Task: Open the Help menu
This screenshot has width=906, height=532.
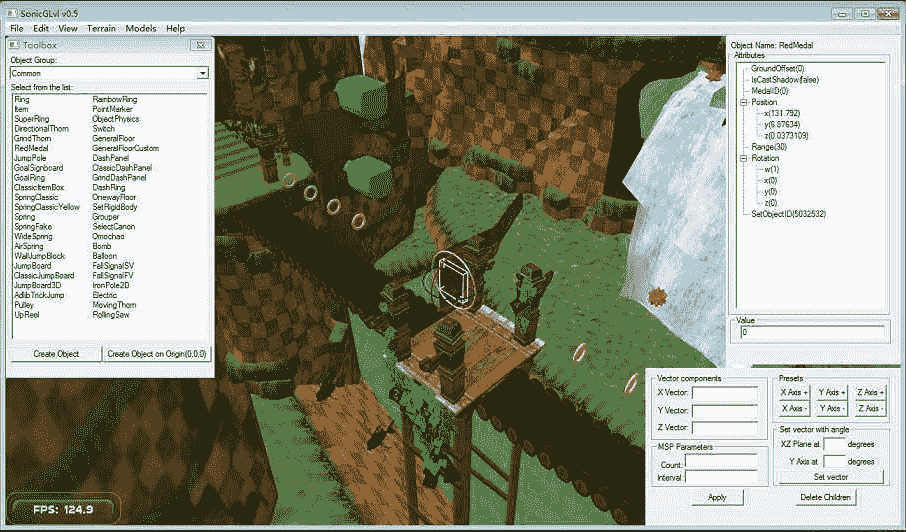Action: (x=176, y=28)
